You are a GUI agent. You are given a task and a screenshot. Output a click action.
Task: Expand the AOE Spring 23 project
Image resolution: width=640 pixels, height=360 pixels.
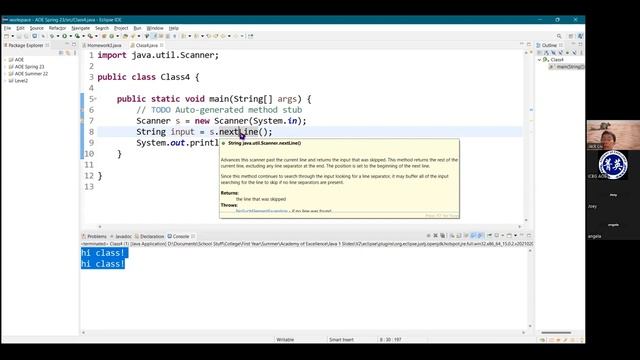(x=6, y=67)
